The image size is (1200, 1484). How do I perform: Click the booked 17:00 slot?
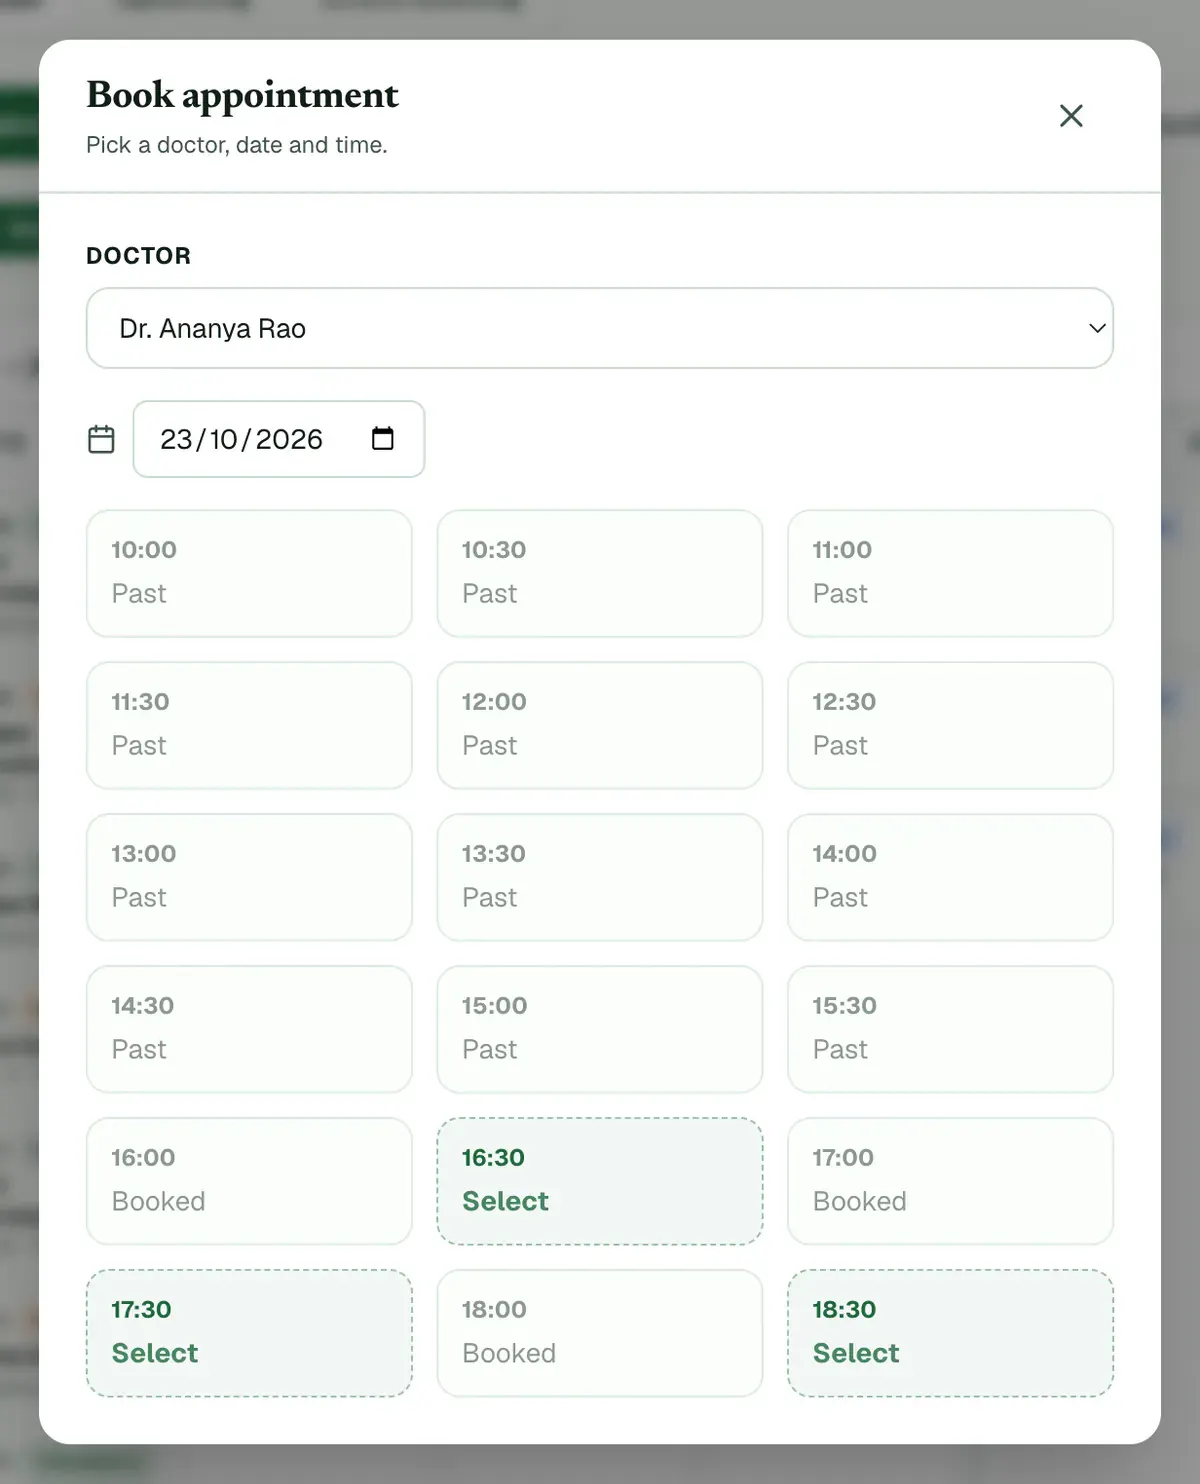[x=950, y=1181]
